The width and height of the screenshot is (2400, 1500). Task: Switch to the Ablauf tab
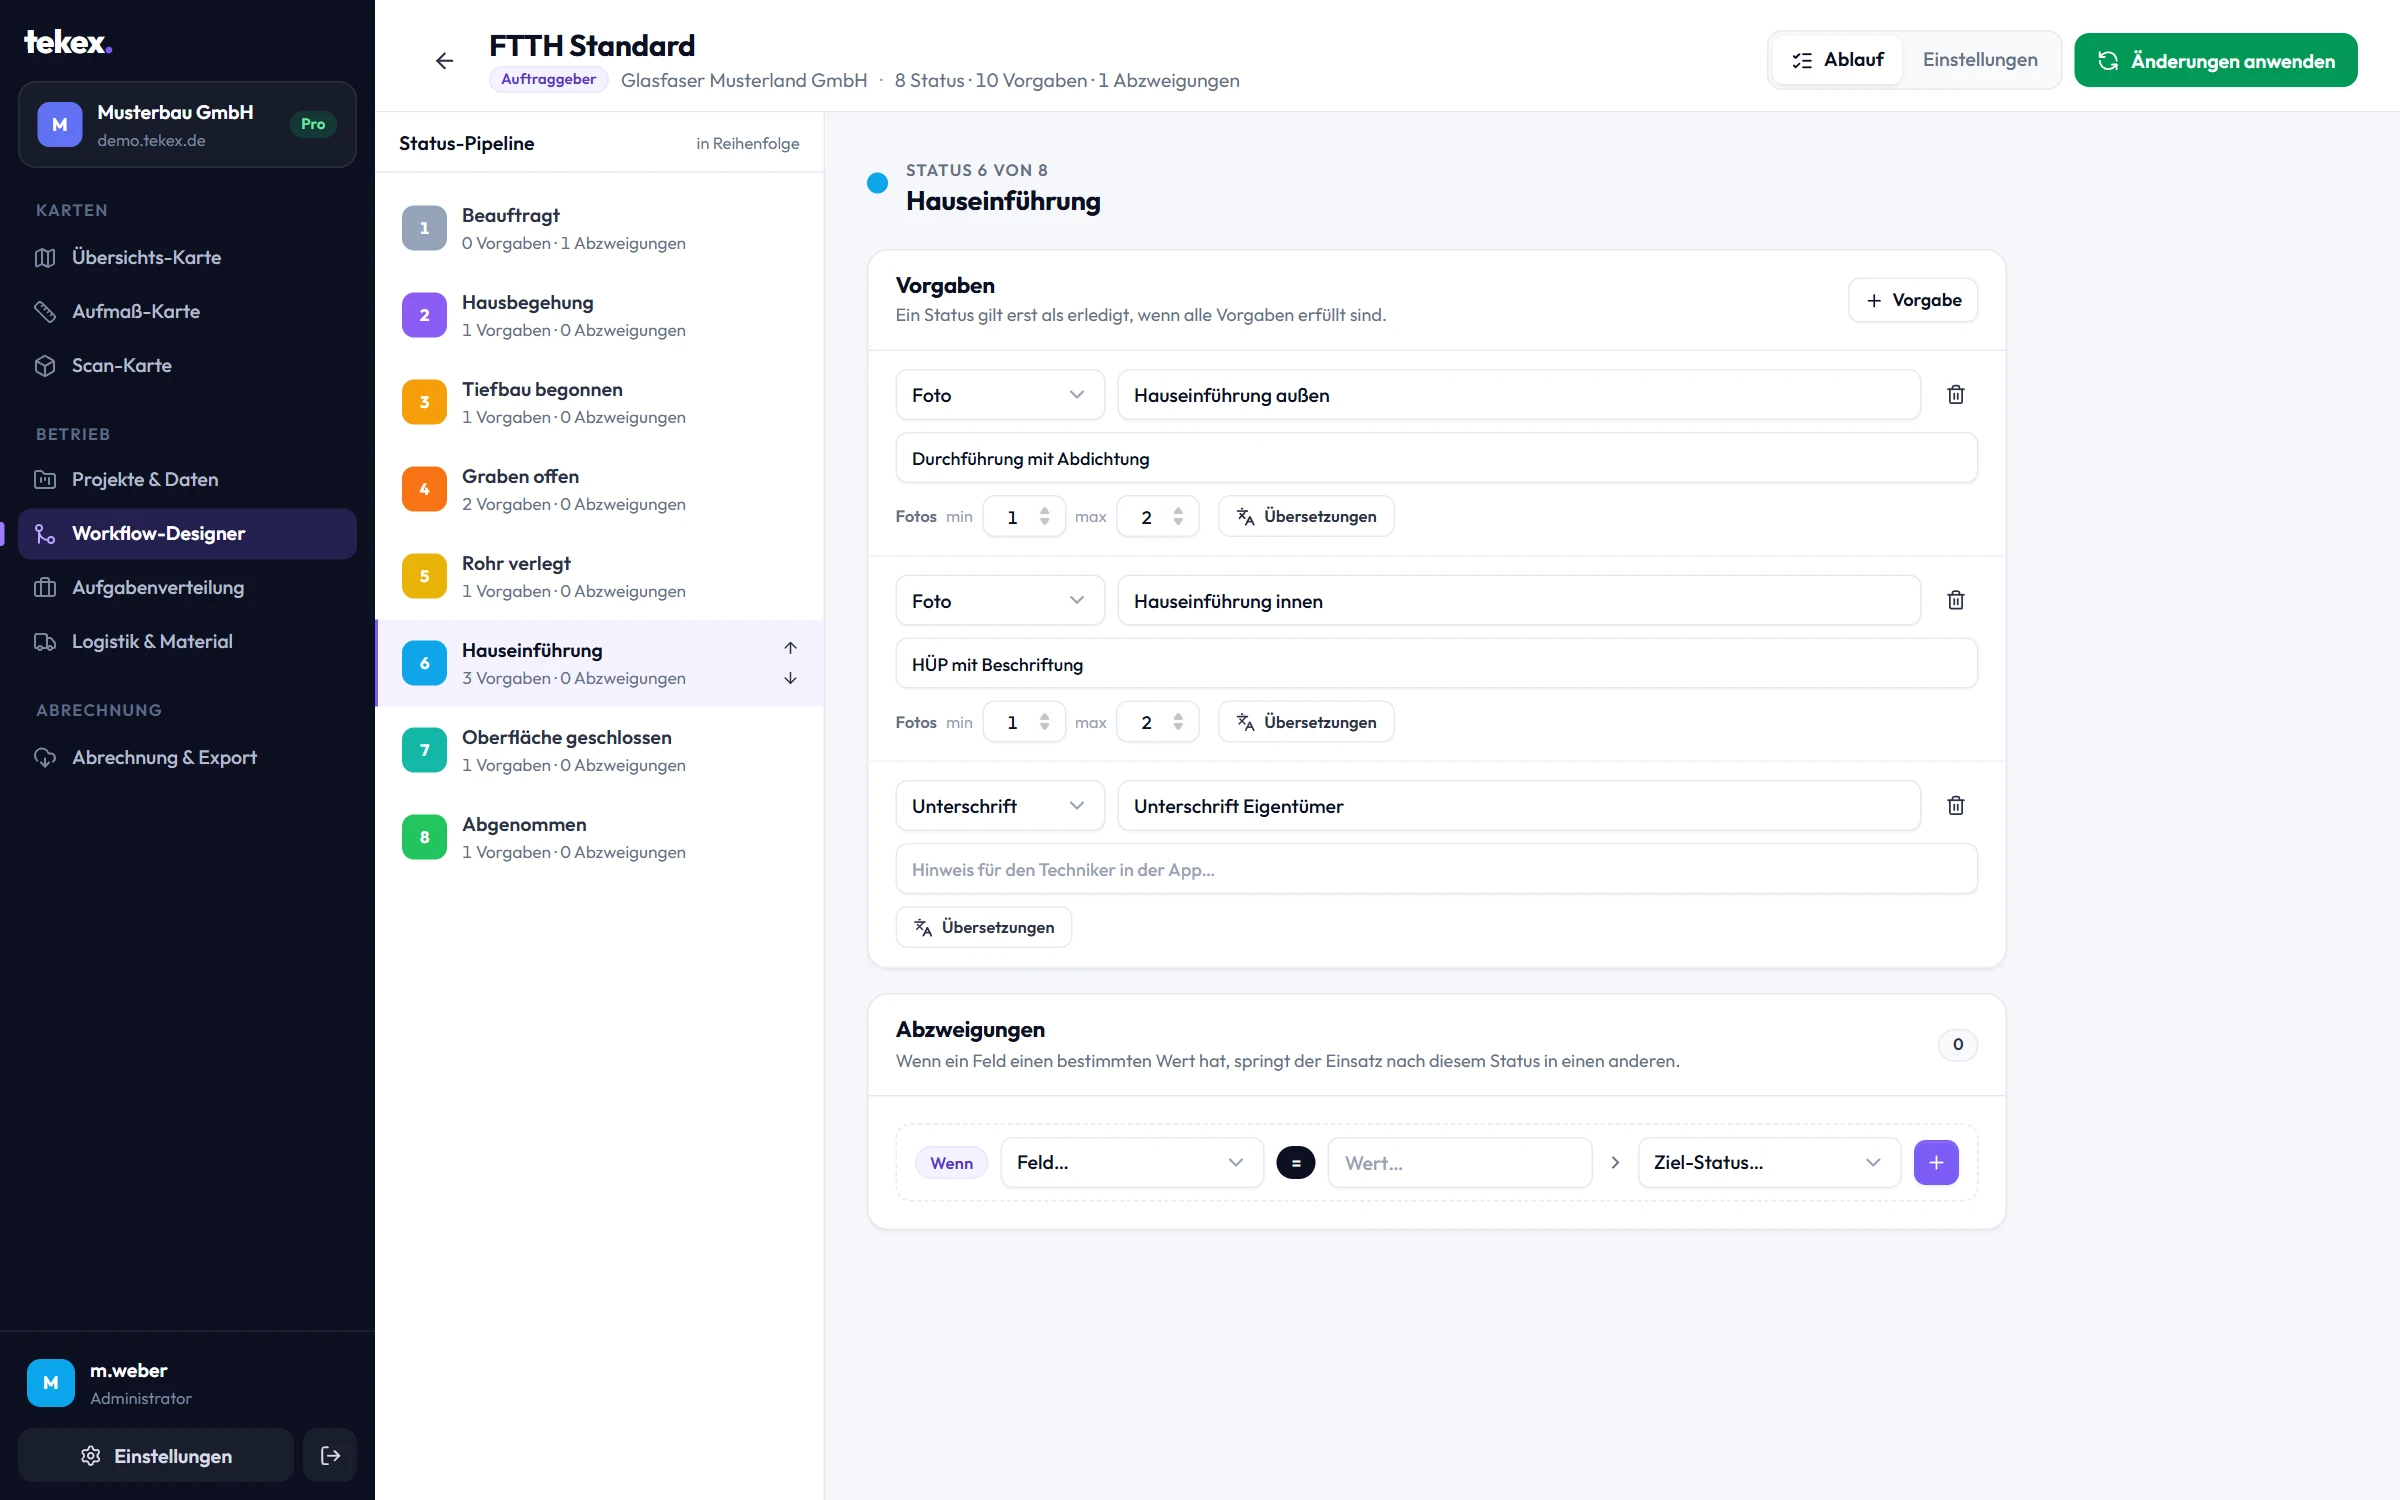(1837, 60)
